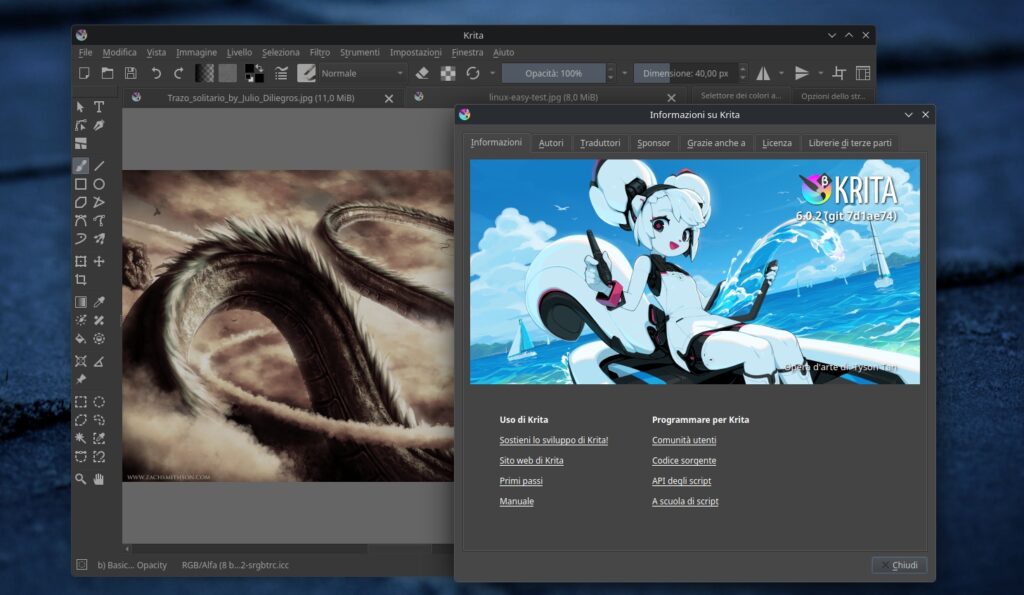Image resolution: width=1024 pixels, height=595 pixels.
Task: Open the 'Codice sorgente' link
Action: [684, 460]
